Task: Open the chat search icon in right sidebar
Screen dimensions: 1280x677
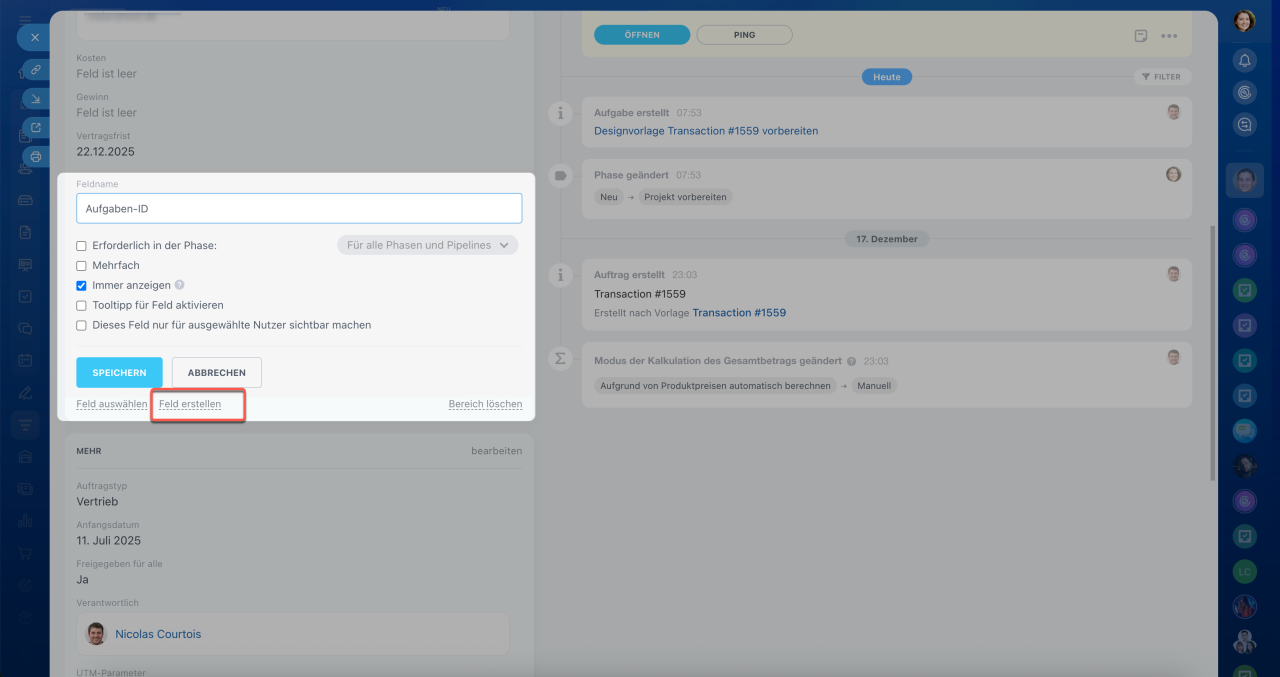Action: (x=1245, y=124)
